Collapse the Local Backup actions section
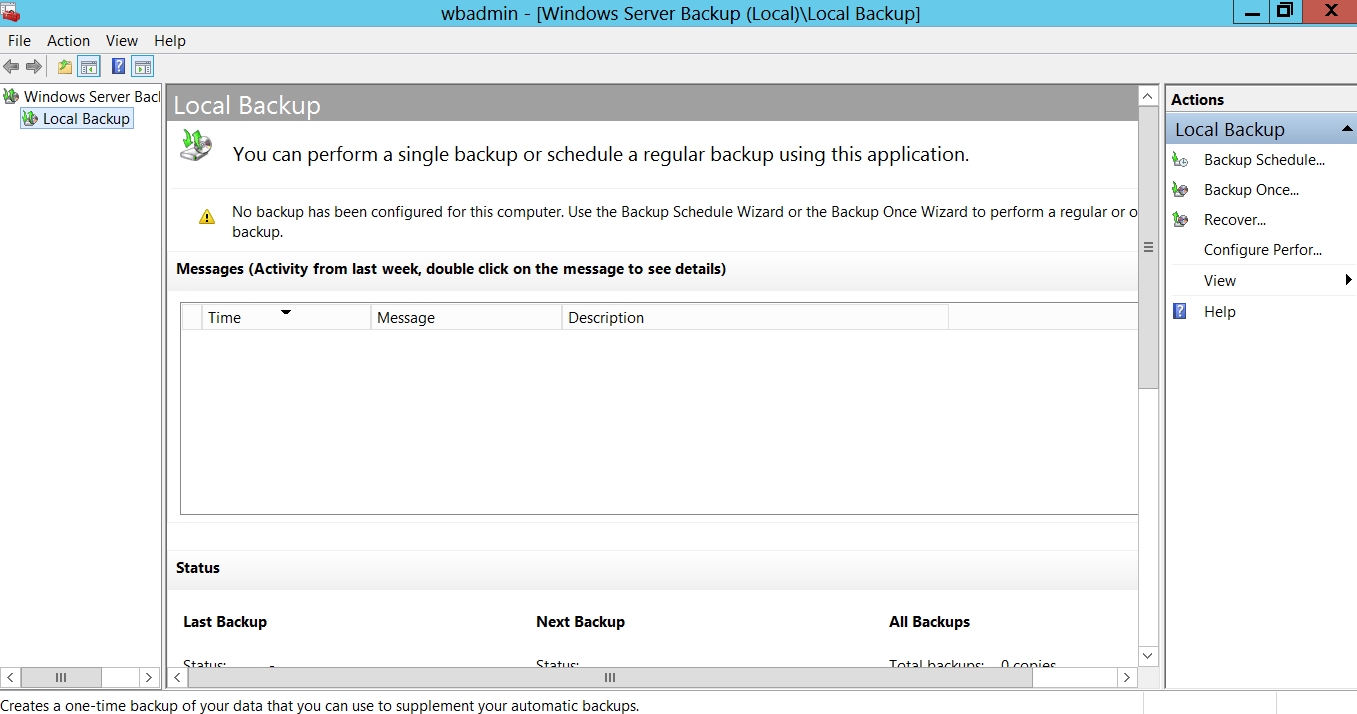The image size is (1357, 714). tap(1346, 129)
